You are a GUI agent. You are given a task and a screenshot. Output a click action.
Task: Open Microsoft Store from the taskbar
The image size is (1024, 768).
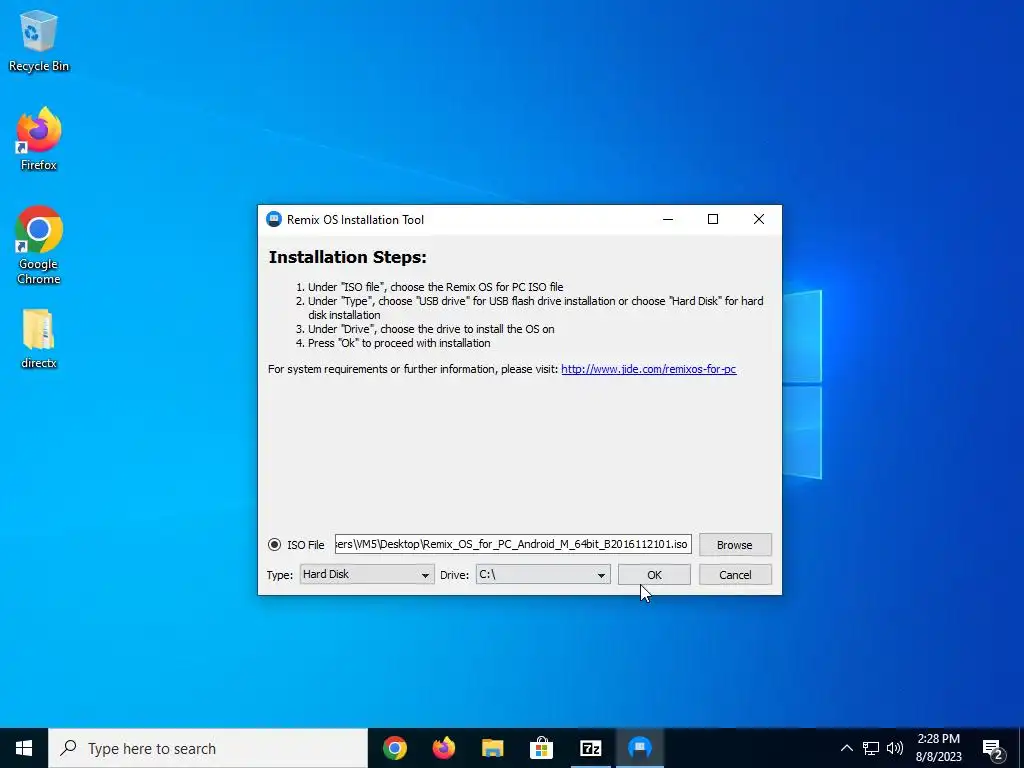coord(541,748)
